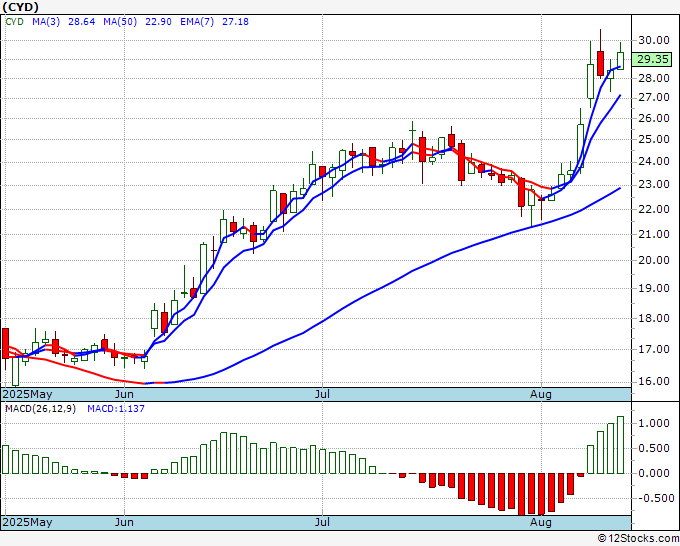Screen dimensions: 680x546
Task: Click the first red candlestick at chart start
Action: click(x=6, y=343)
